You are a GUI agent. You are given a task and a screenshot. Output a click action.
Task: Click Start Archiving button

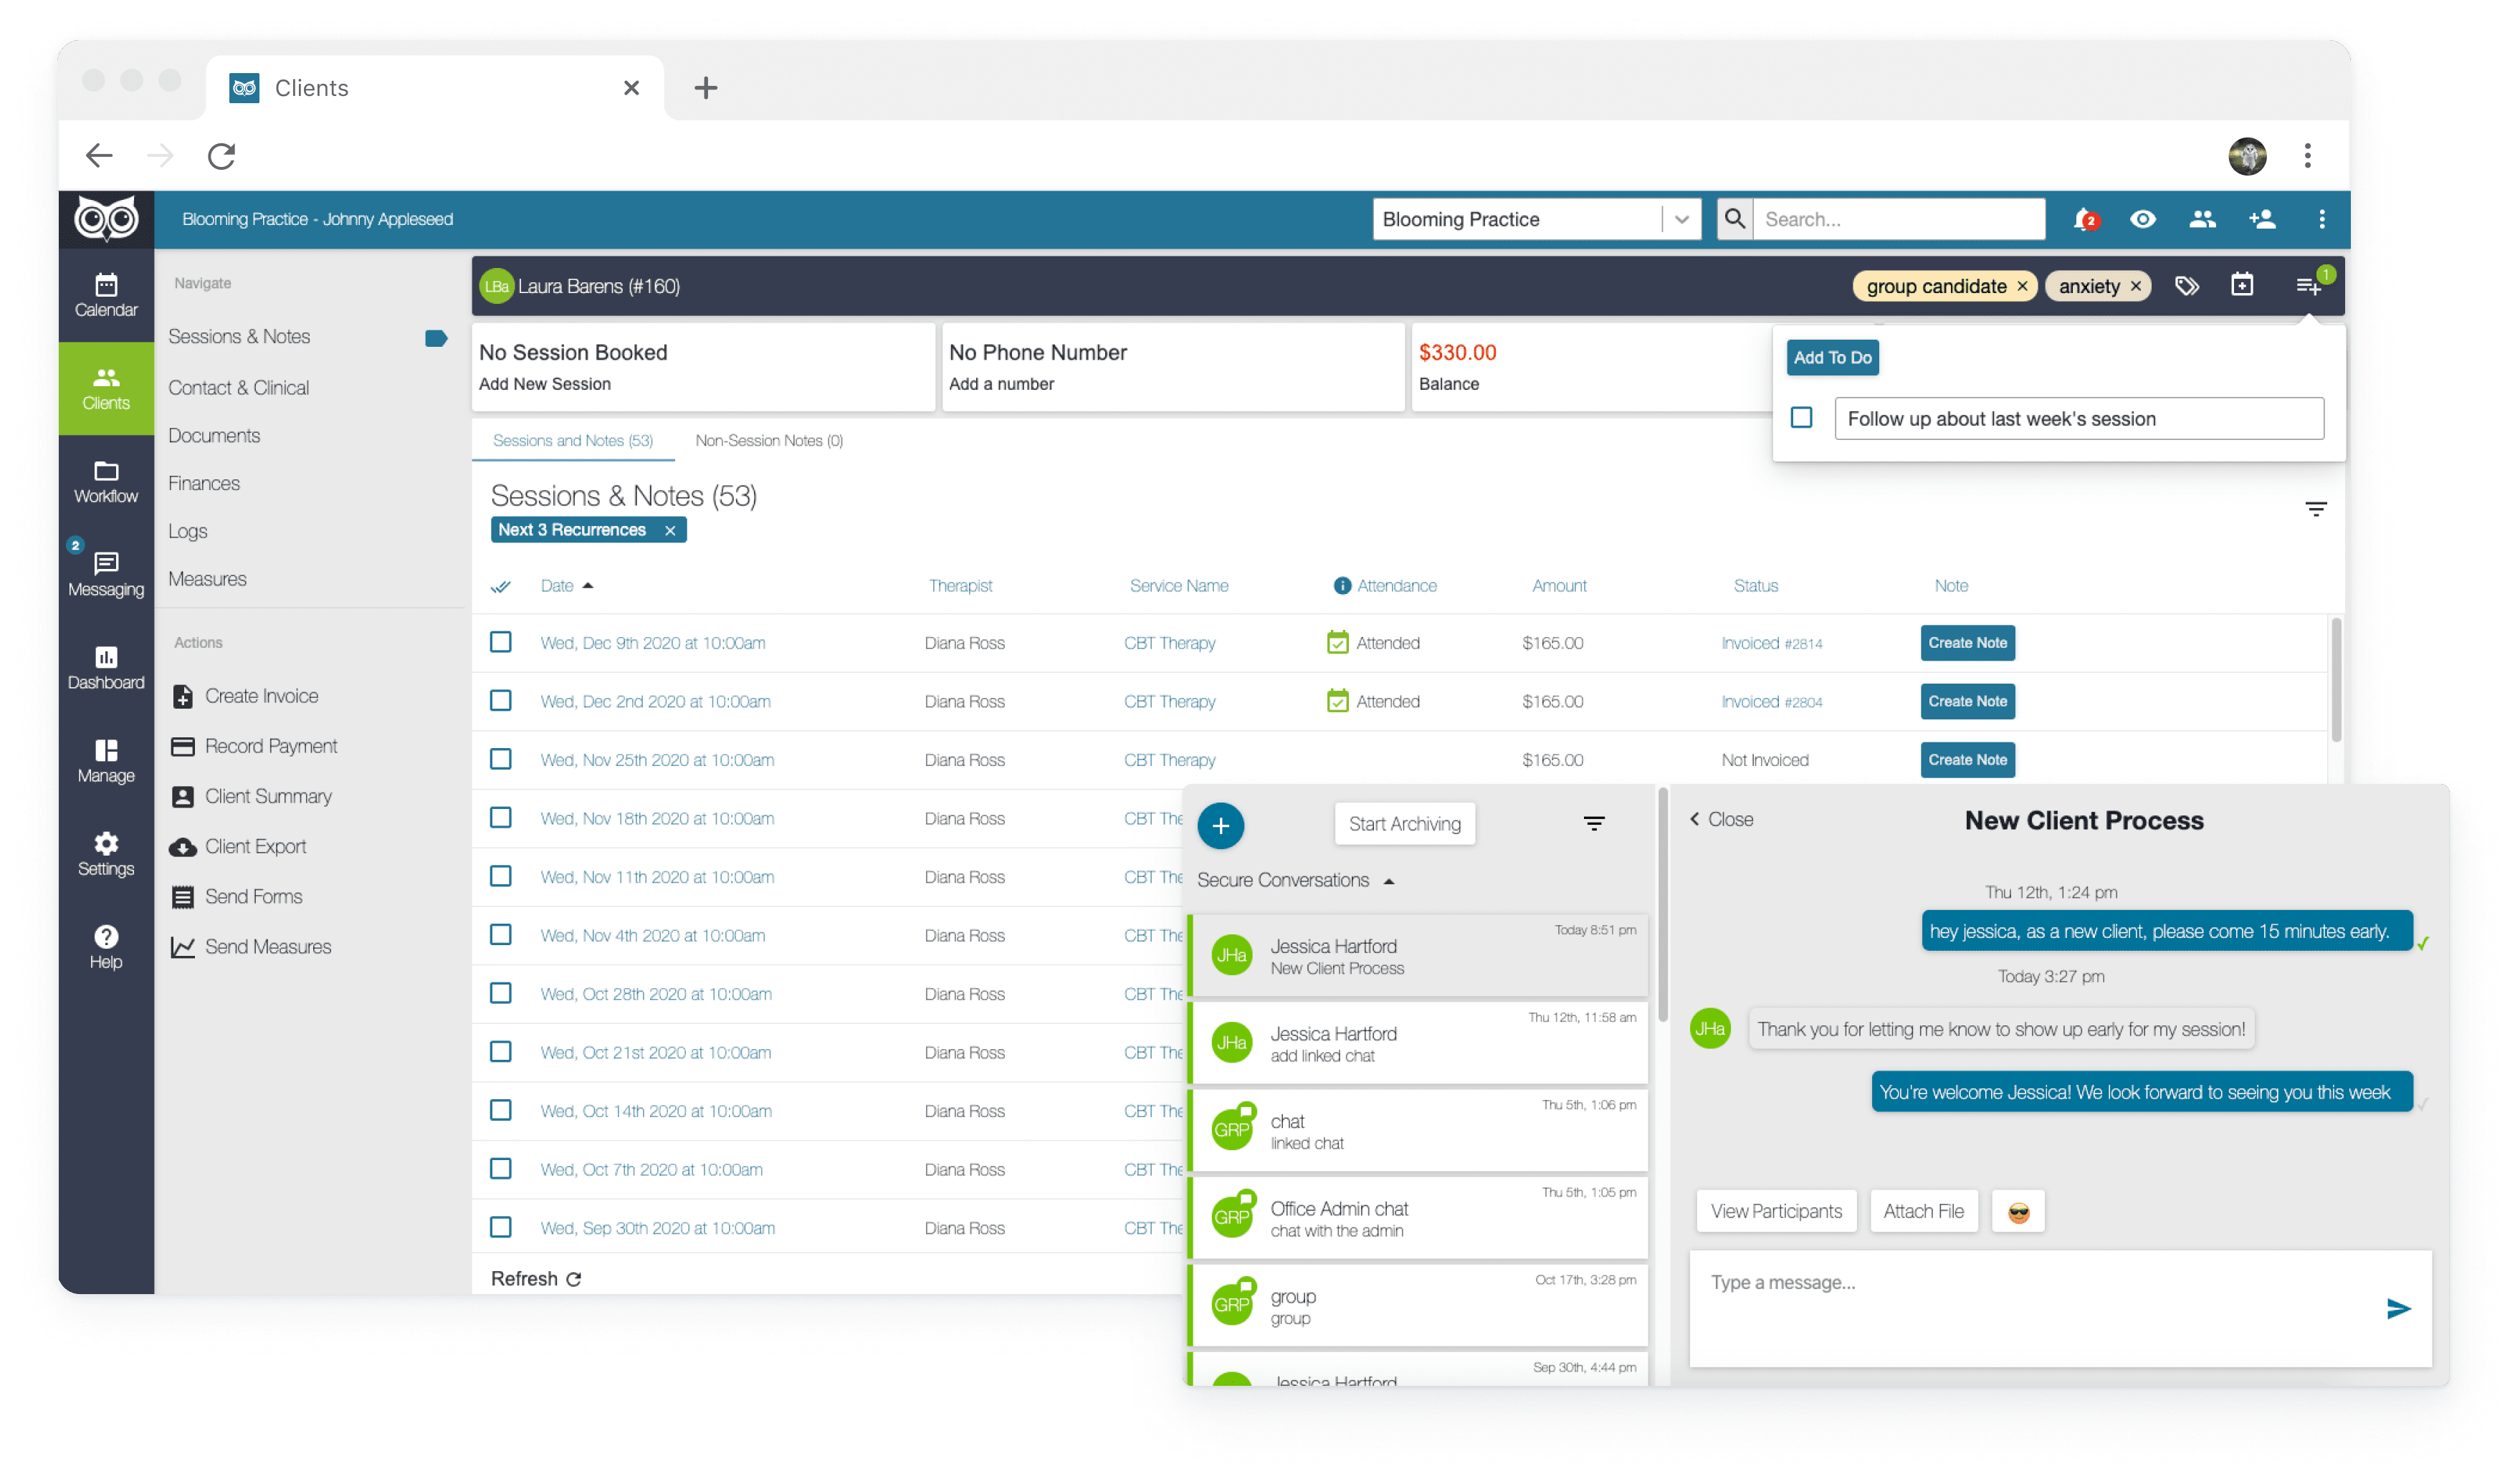1405,824
